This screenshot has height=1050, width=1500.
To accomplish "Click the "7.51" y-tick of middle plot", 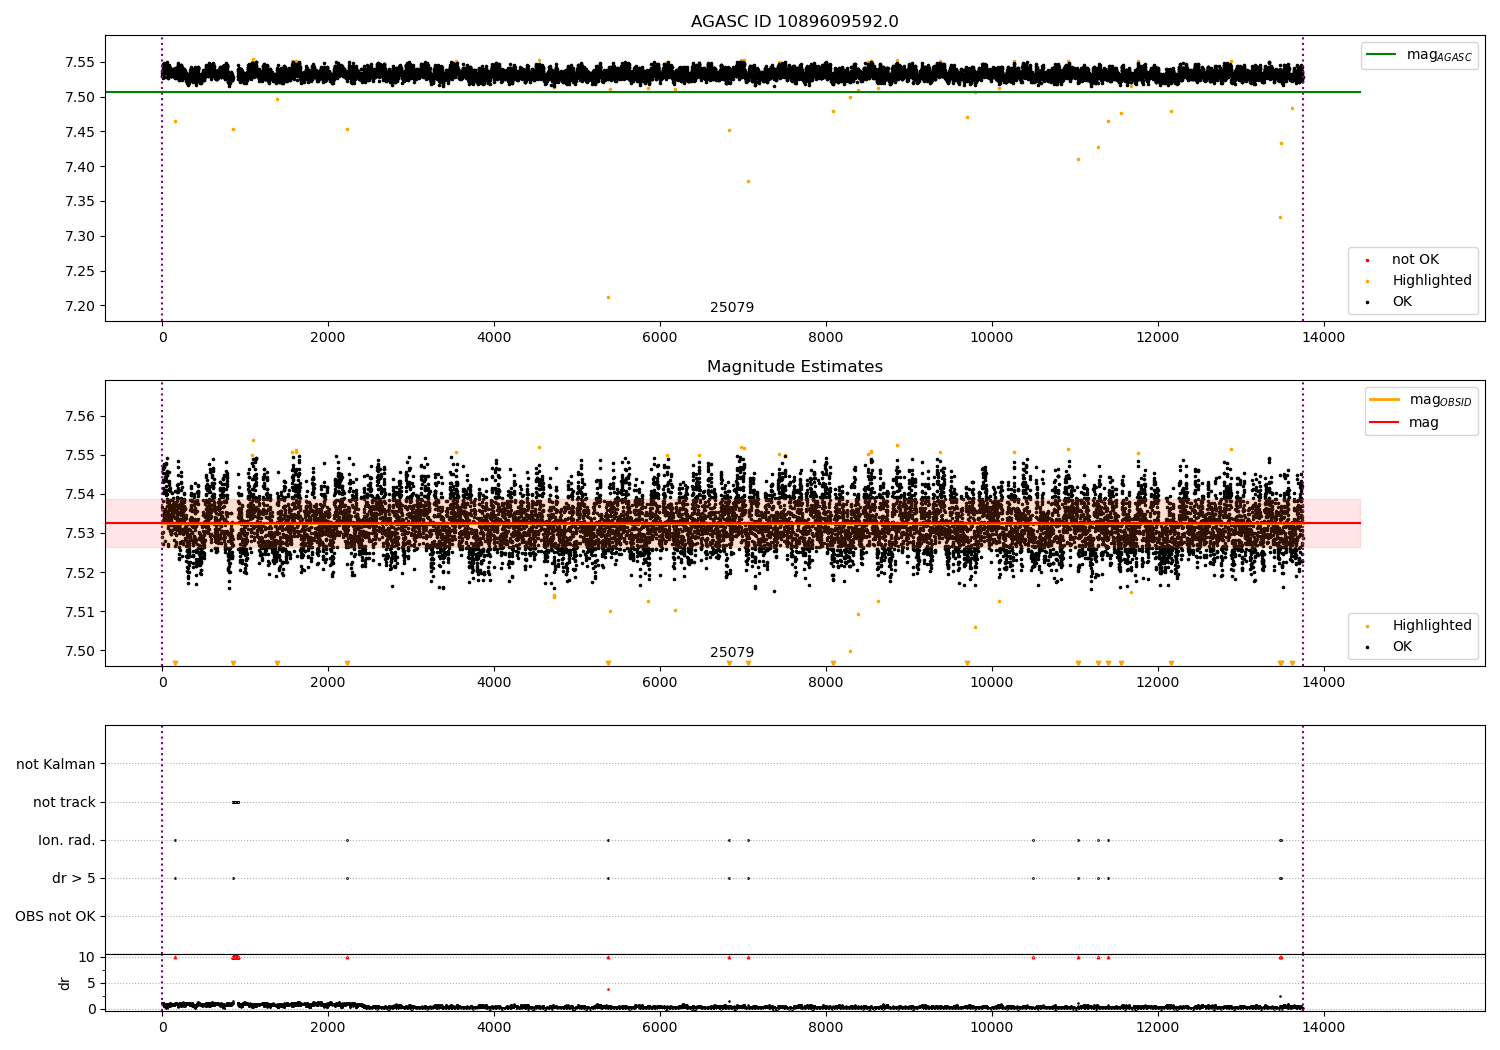I will pyautogui.click(x=79, y=612).
